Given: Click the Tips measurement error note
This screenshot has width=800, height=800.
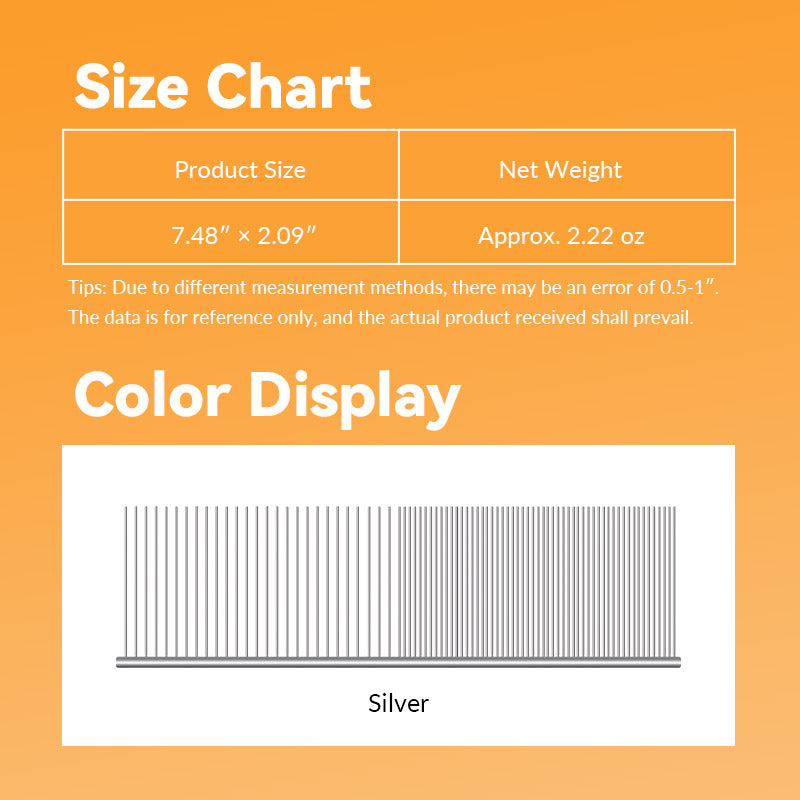Looking at the screenshot, I should tap(393, 288).
